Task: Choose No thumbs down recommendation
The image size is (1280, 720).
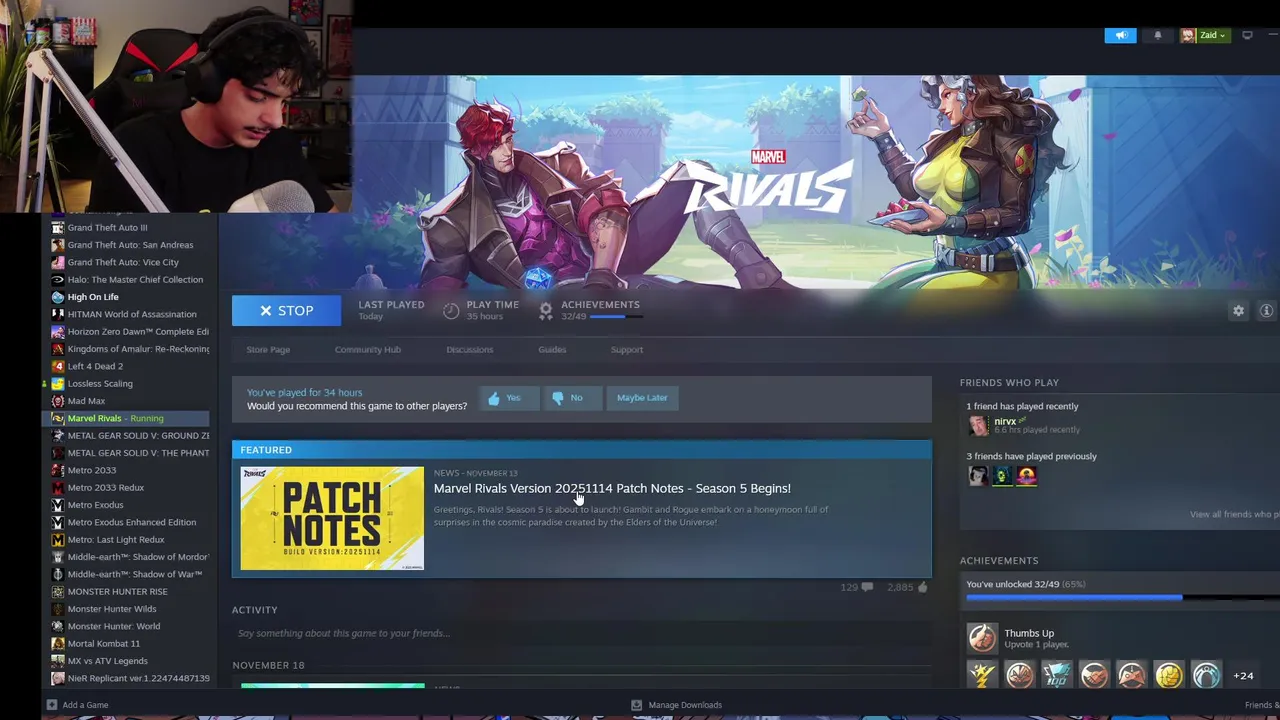Action: click(570, 398)
